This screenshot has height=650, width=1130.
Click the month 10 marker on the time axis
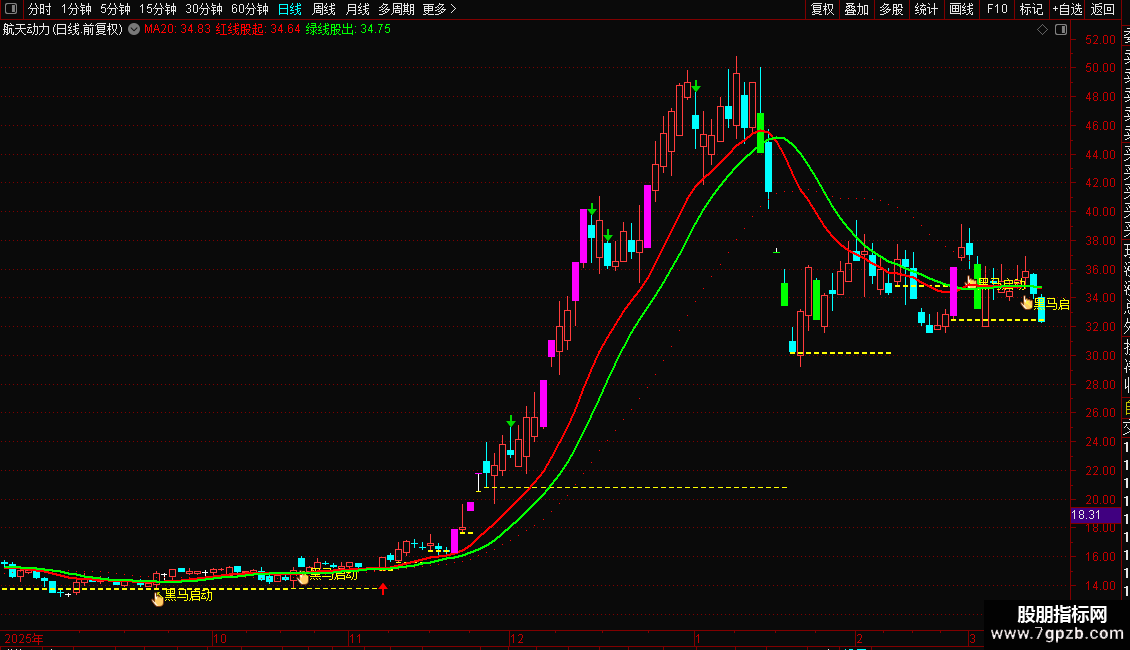220,638
